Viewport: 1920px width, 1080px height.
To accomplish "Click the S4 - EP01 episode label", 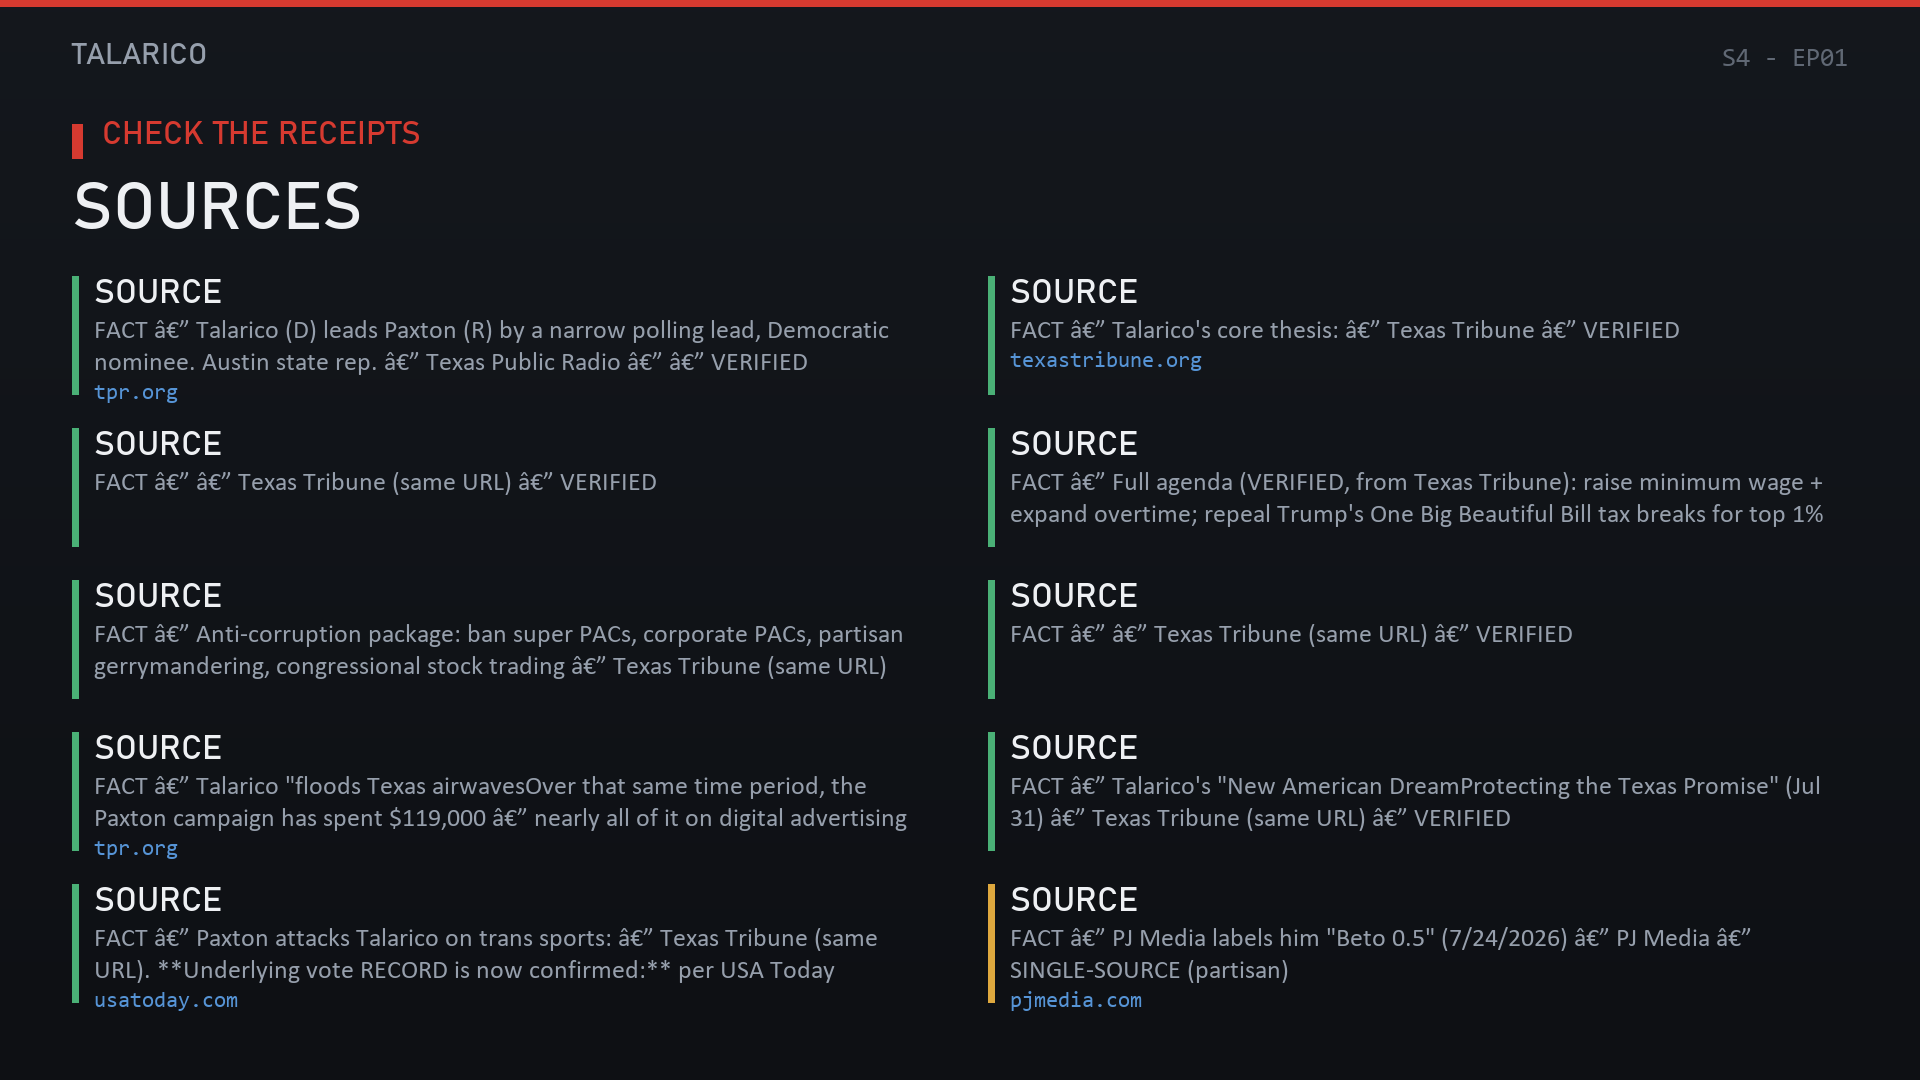I will pyautogui.click(x=1784, y=58).
